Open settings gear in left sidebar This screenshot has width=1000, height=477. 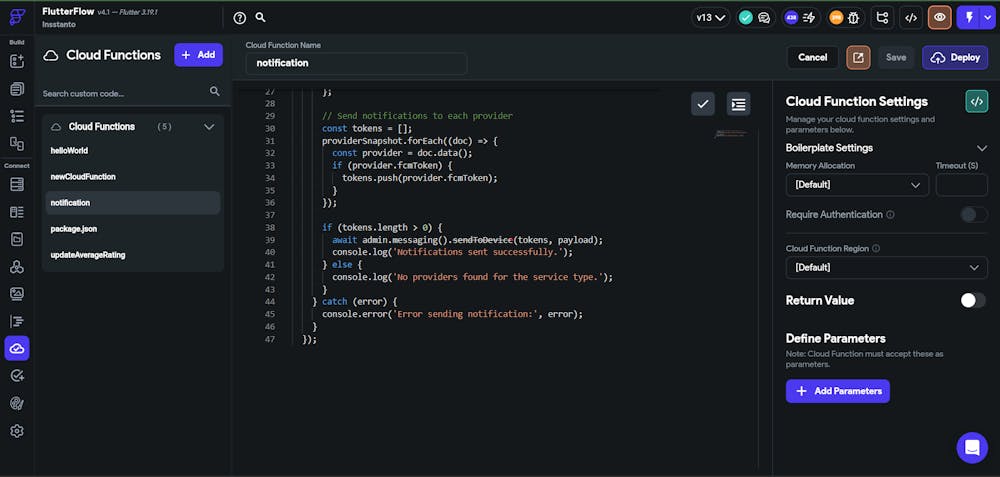pos(17,431)
